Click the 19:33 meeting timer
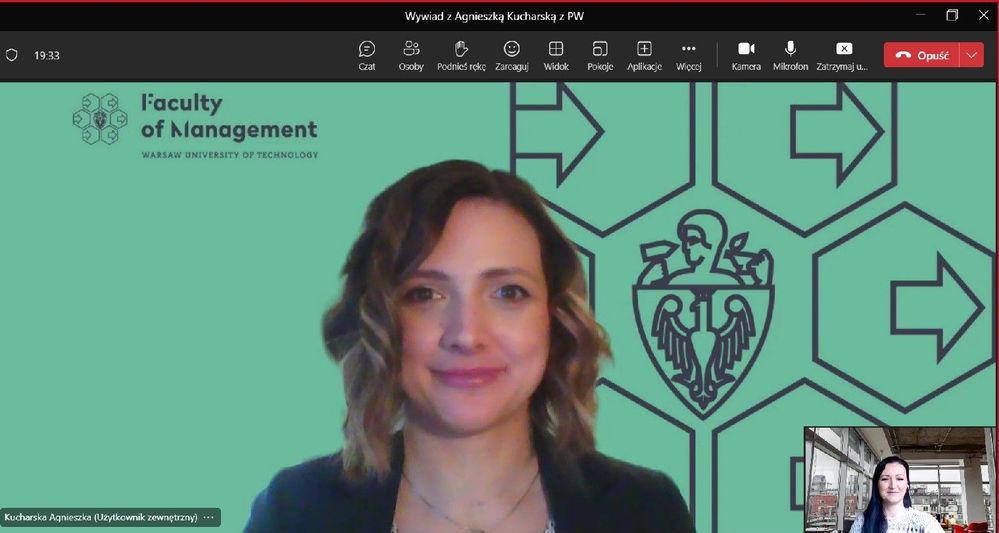 tap(47, 55)
